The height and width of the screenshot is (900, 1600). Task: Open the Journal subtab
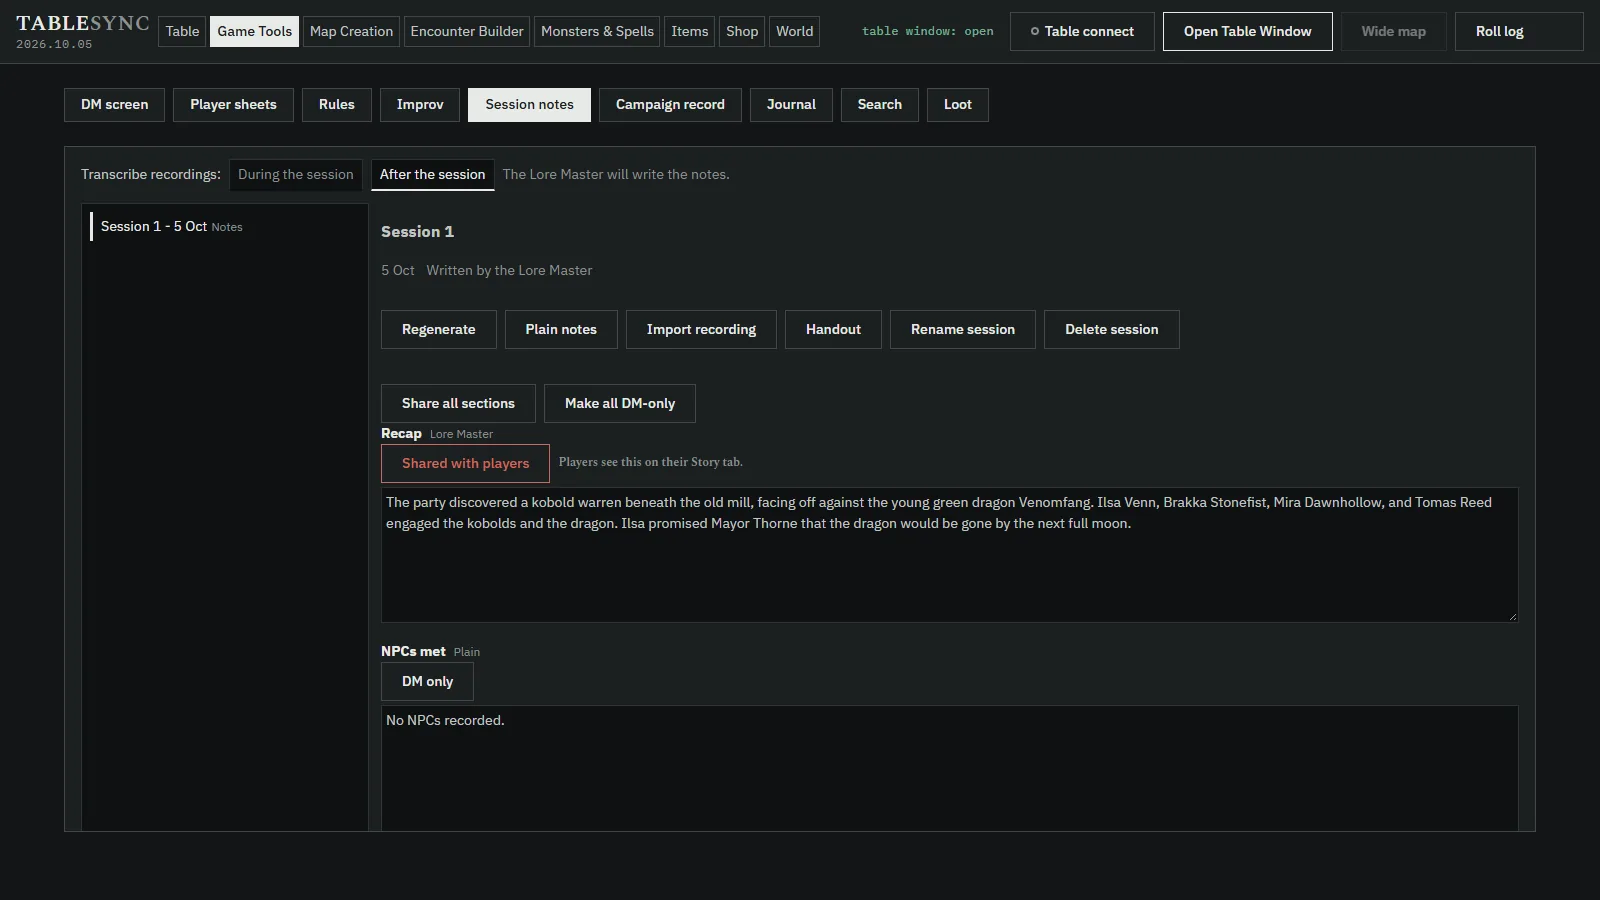click(791, 105)
